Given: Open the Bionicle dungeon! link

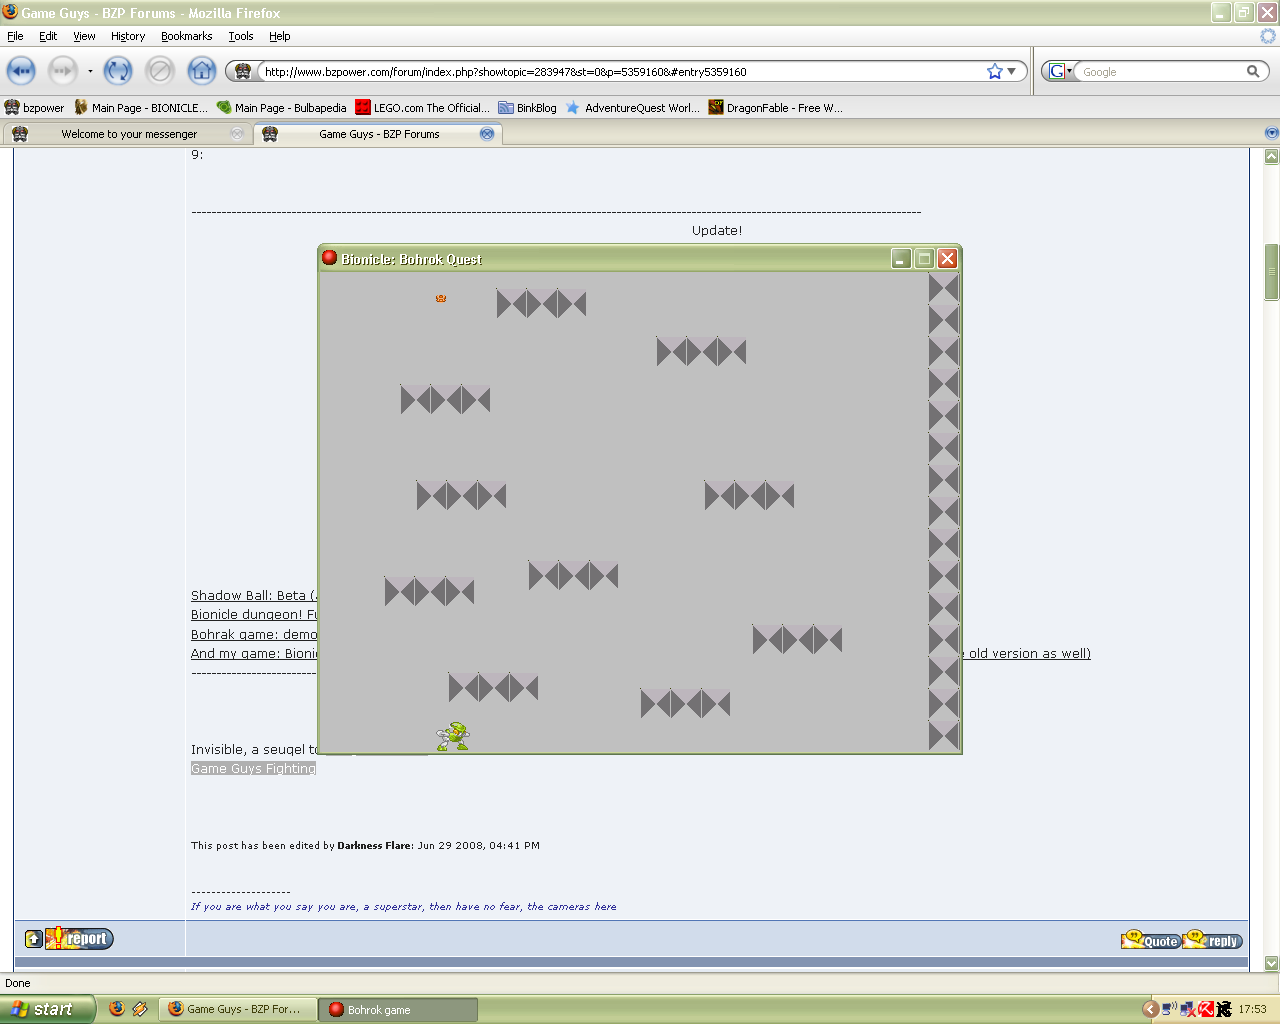Looking at the screenshot, I should (254, 615).
